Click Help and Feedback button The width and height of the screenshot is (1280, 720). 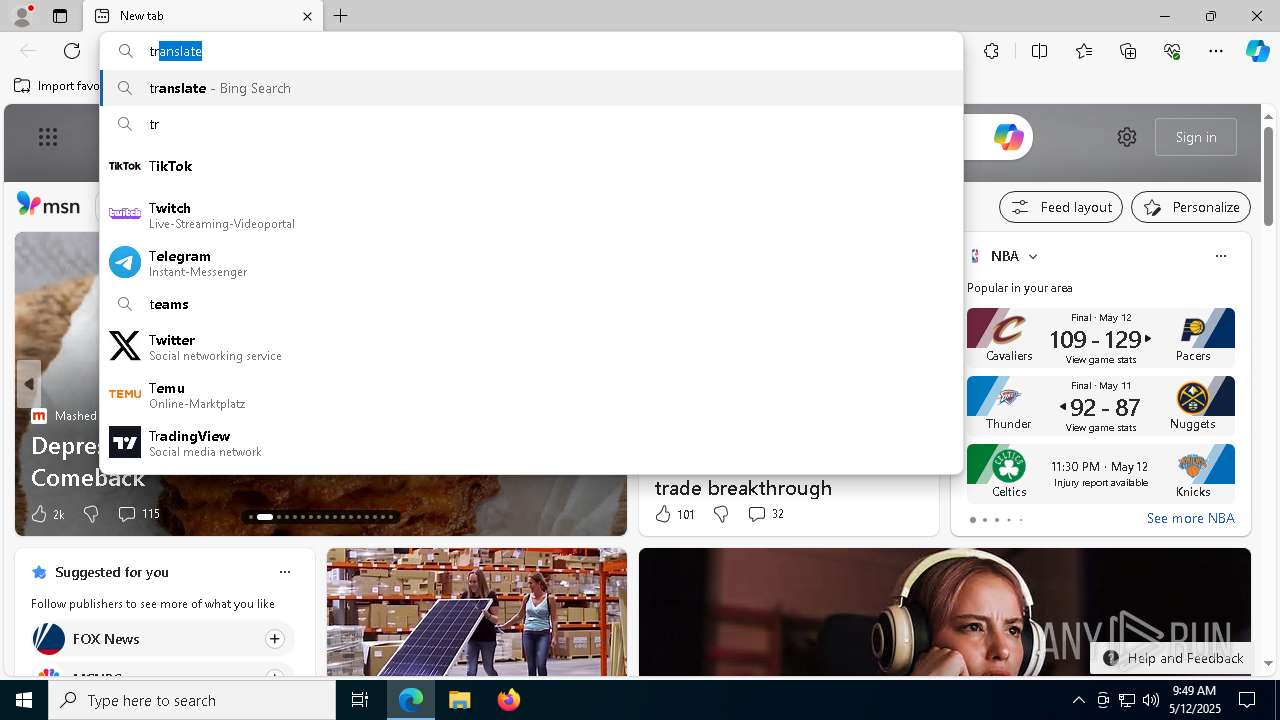pyautogui.click(x=1173, y=658)
